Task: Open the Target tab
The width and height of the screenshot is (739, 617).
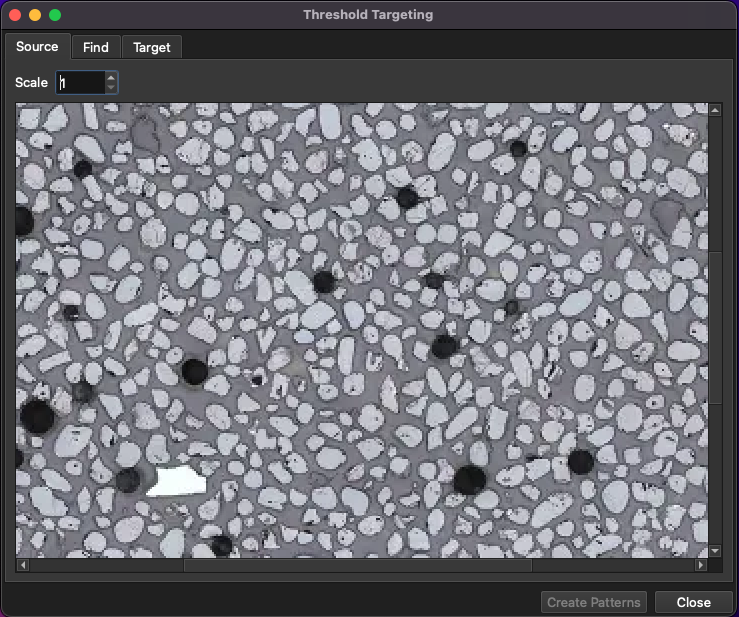Action: [151, 47]
